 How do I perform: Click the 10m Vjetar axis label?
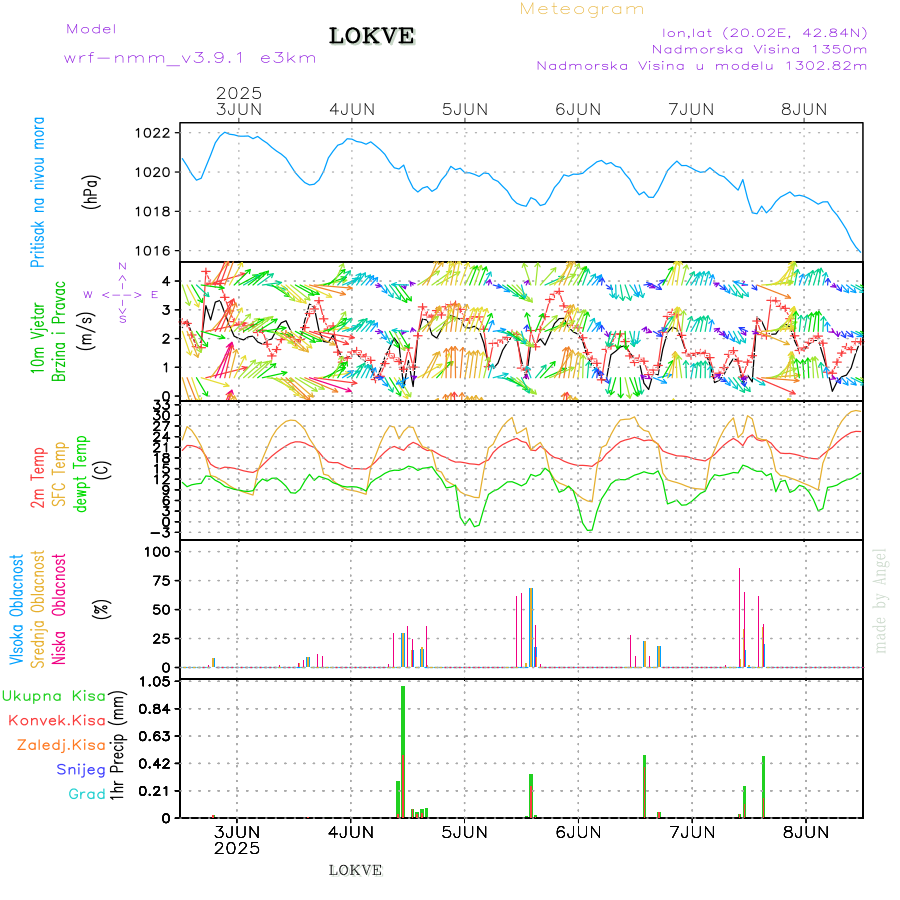tap(38, 328)
